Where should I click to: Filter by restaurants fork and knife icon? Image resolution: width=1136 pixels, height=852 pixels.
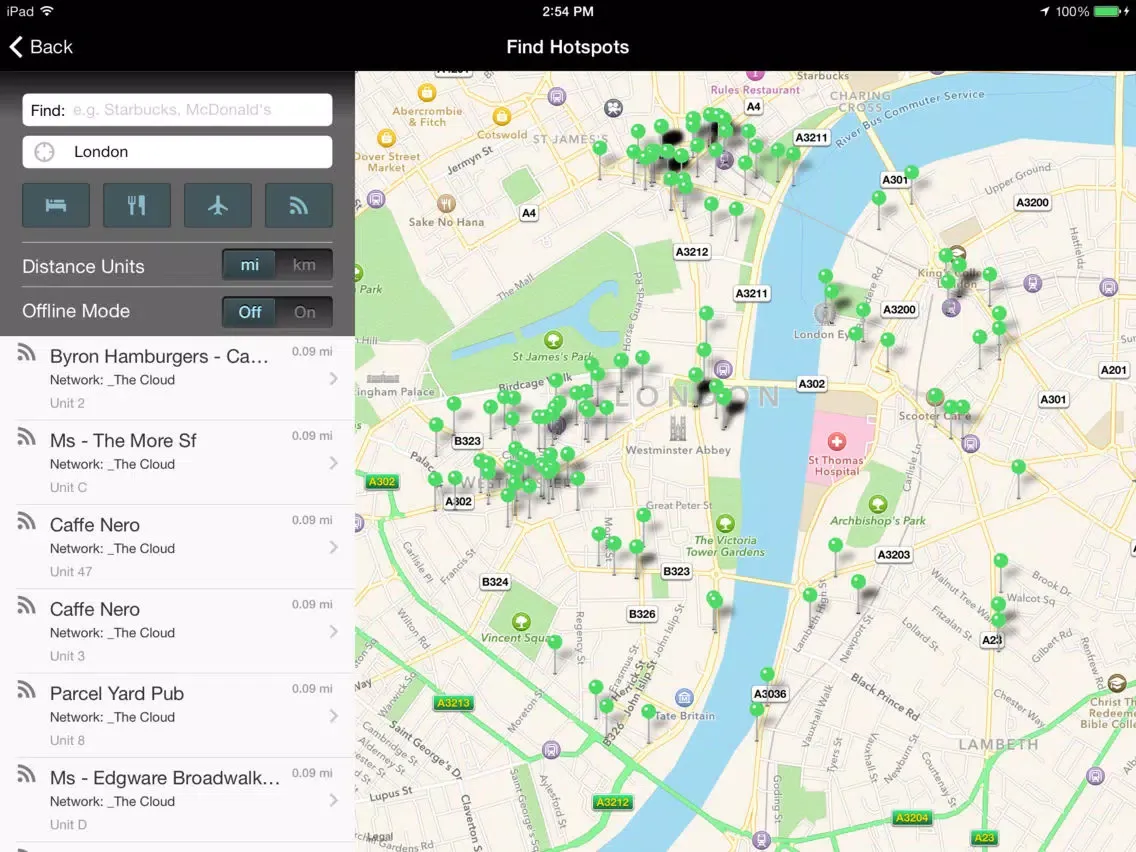(137, 206)
